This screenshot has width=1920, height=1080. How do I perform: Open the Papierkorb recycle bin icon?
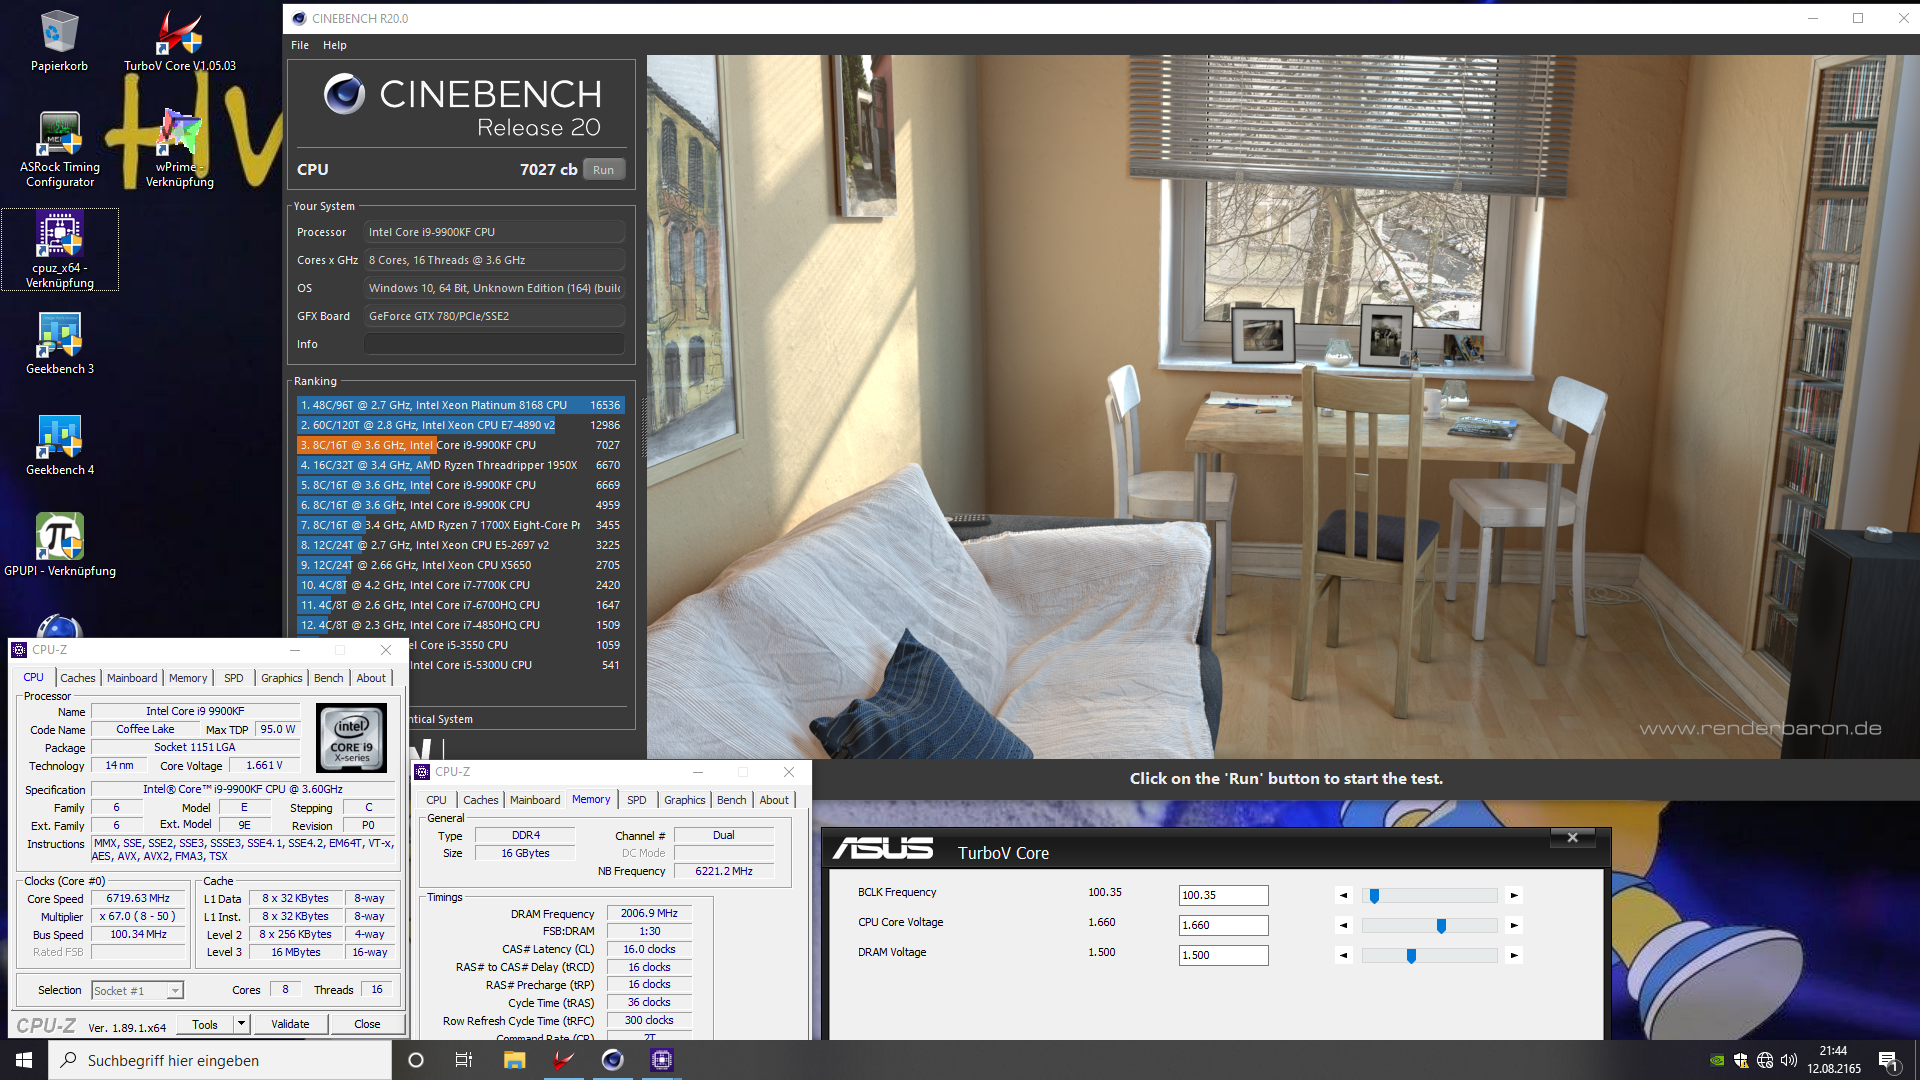pos(59,40)
